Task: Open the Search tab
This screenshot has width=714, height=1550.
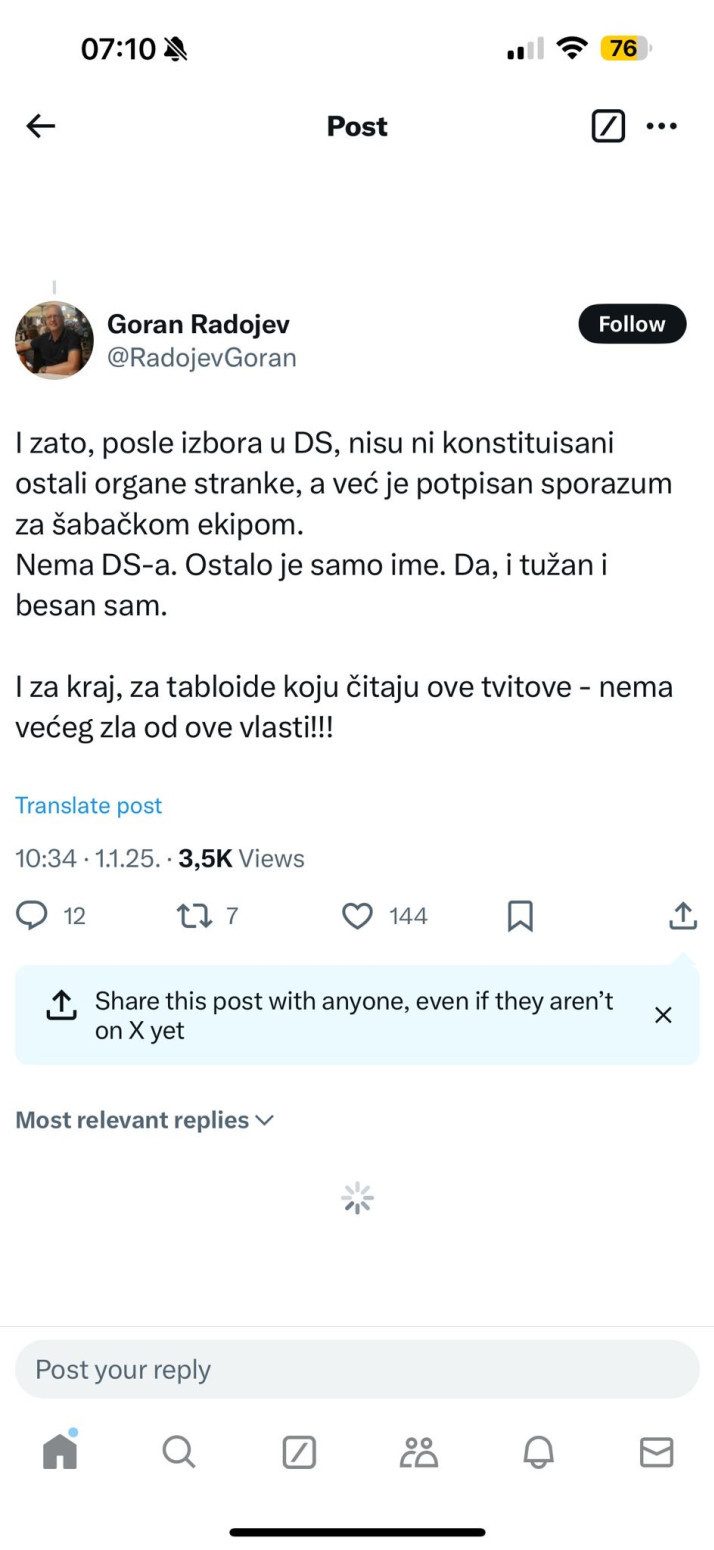Action: click(179, 1451)
